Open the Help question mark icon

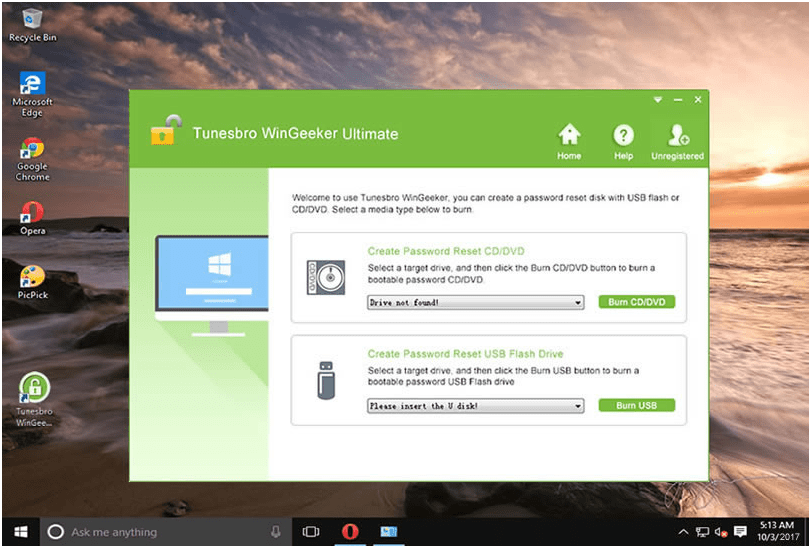click(623, 135)
